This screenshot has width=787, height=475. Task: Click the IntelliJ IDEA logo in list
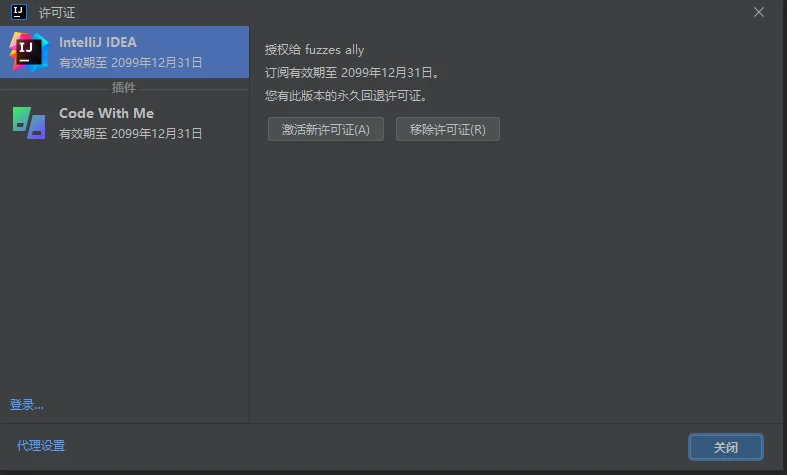[x=29, y=52]
